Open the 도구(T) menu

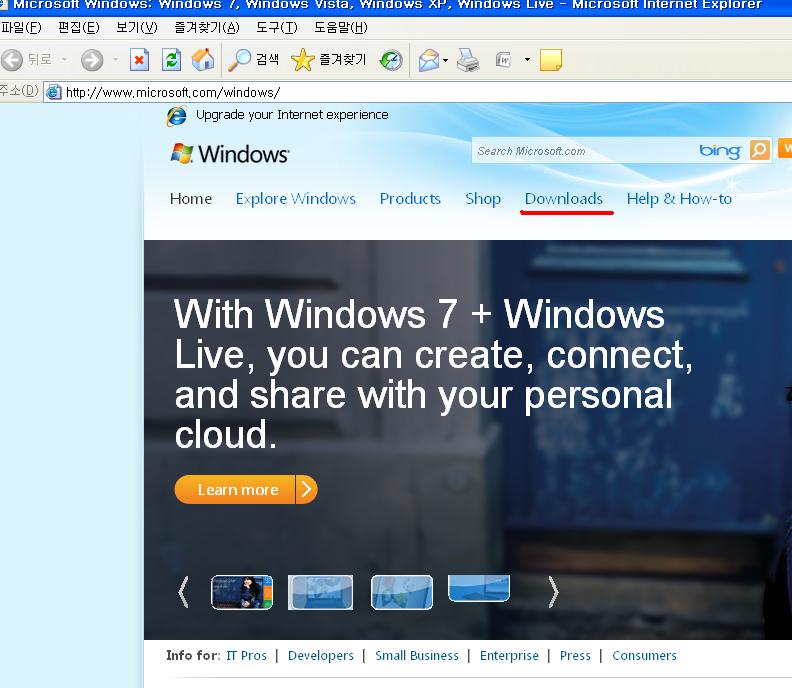276,27
